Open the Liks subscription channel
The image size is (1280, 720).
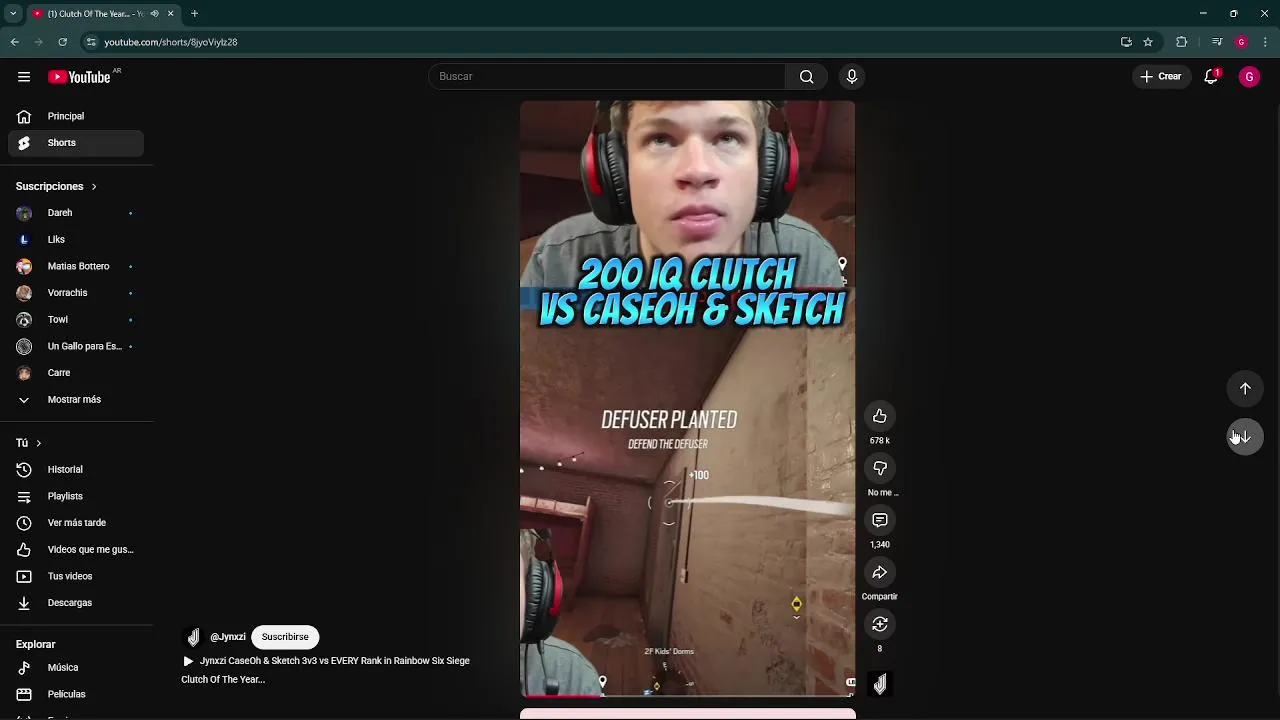point(76,240)
